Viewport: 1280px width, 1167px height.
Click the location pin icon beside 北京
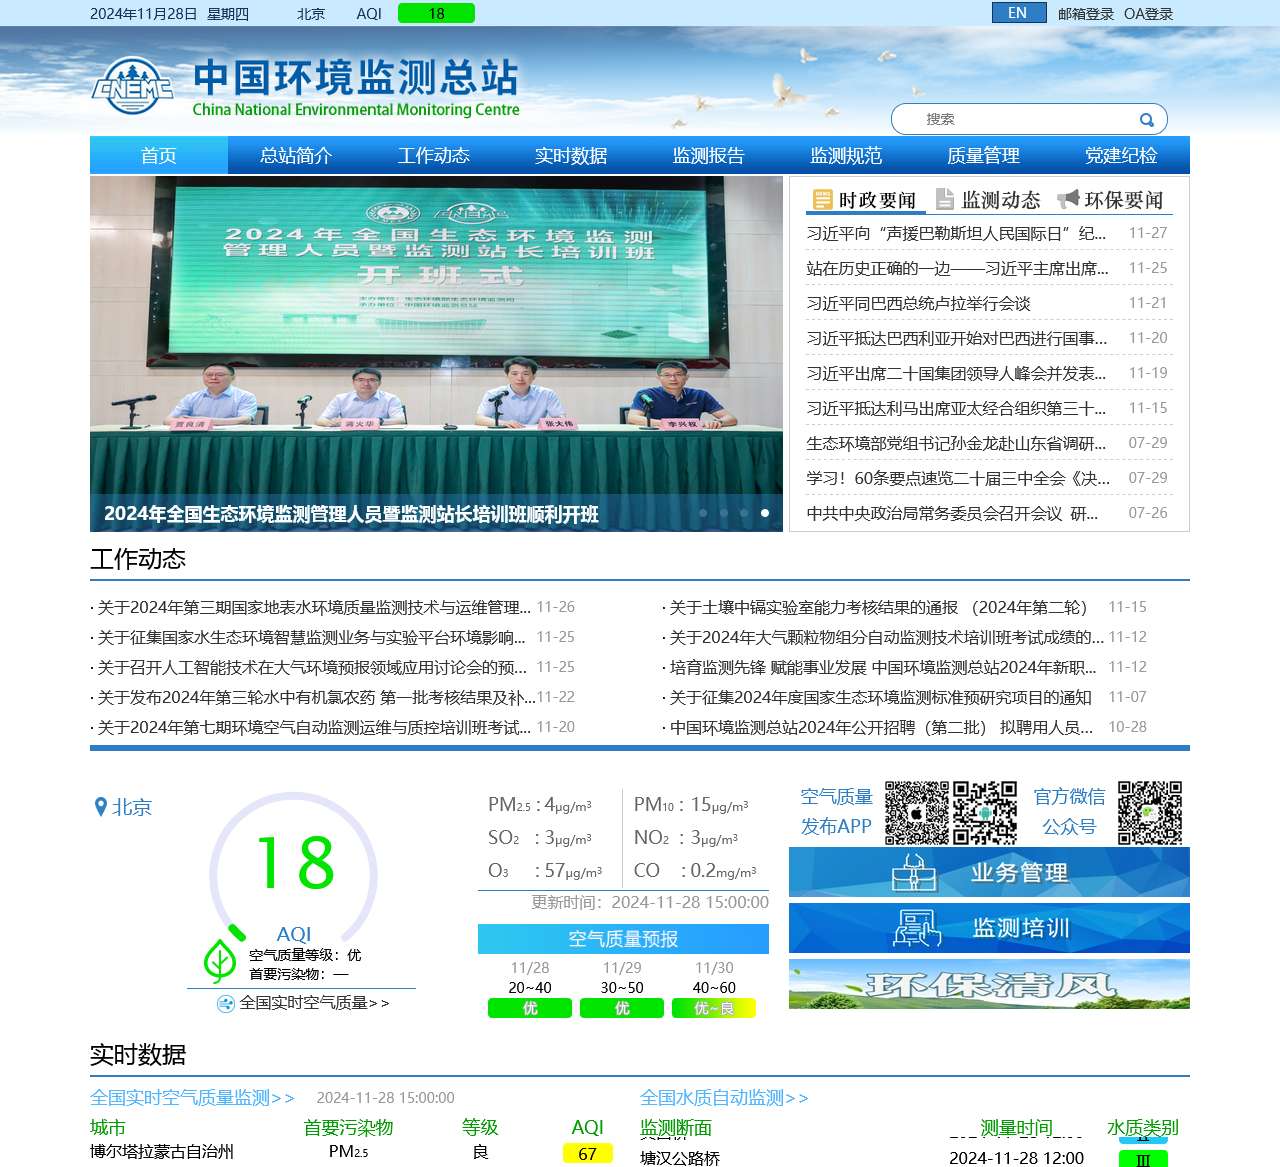point(100,806)
